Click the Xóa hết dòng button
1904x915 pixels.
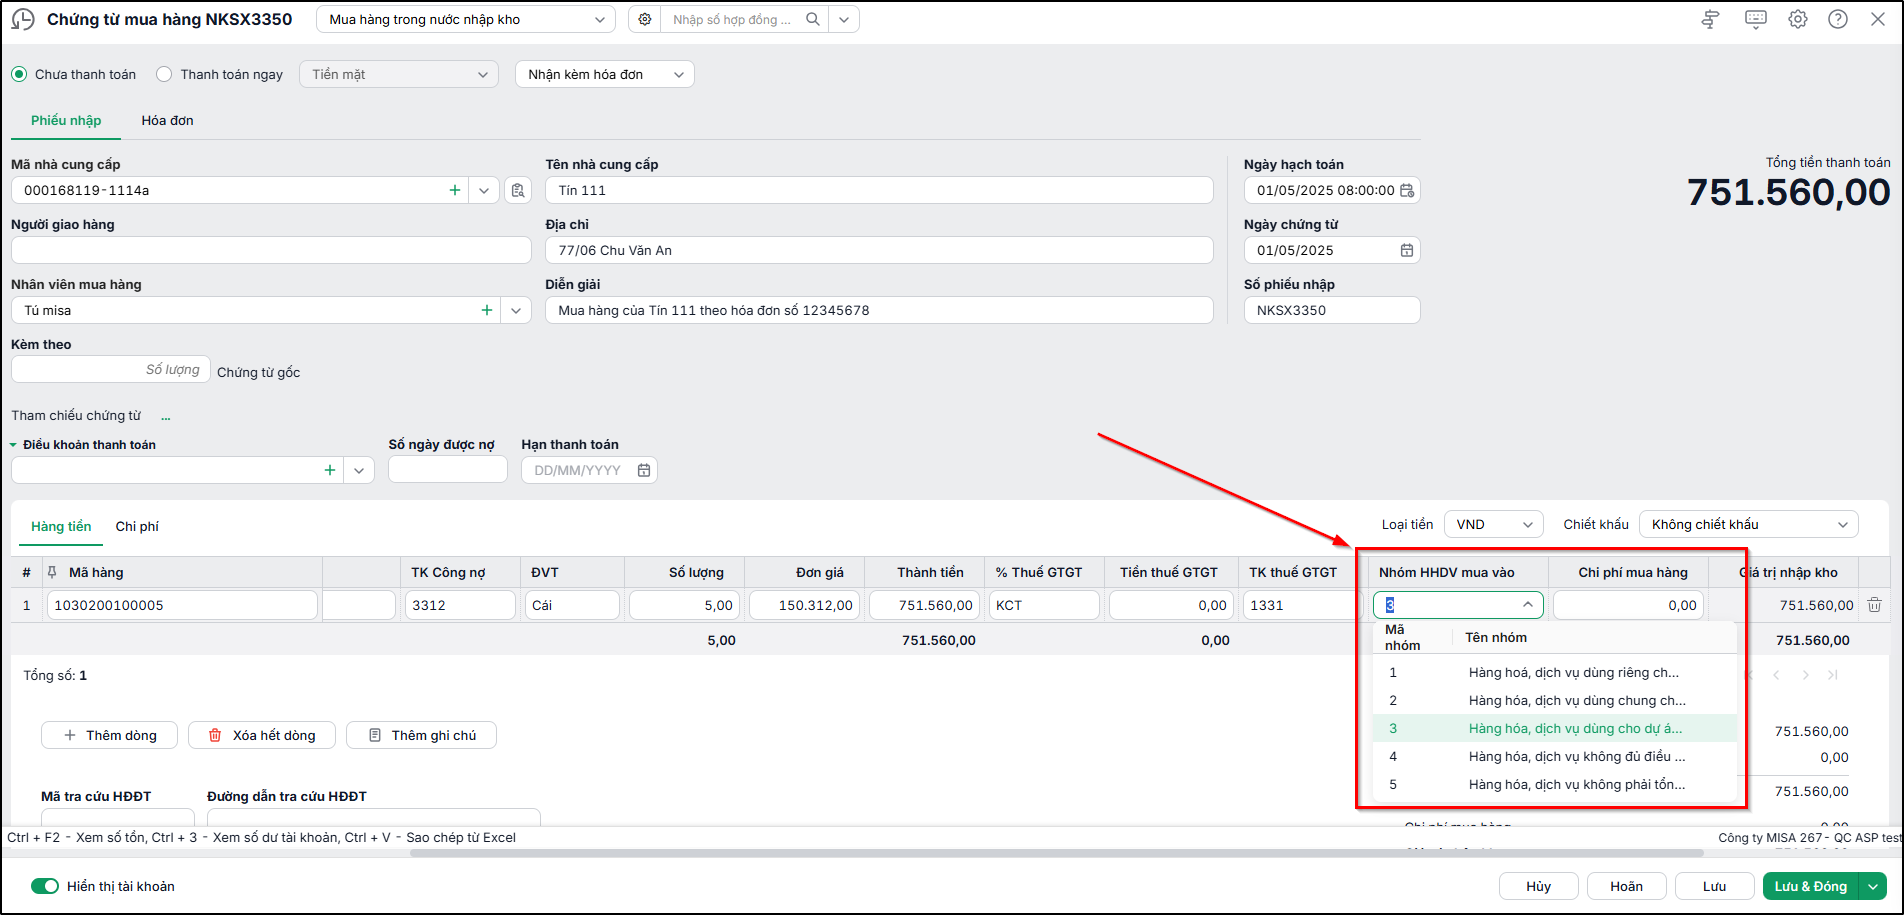262,735
